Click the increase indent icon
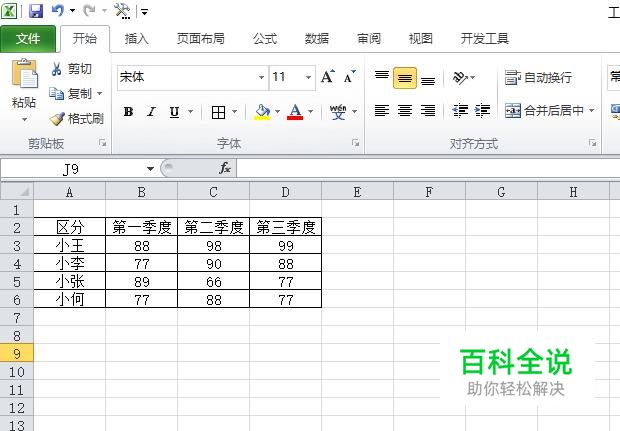620x431 pixels. (482, 111)
